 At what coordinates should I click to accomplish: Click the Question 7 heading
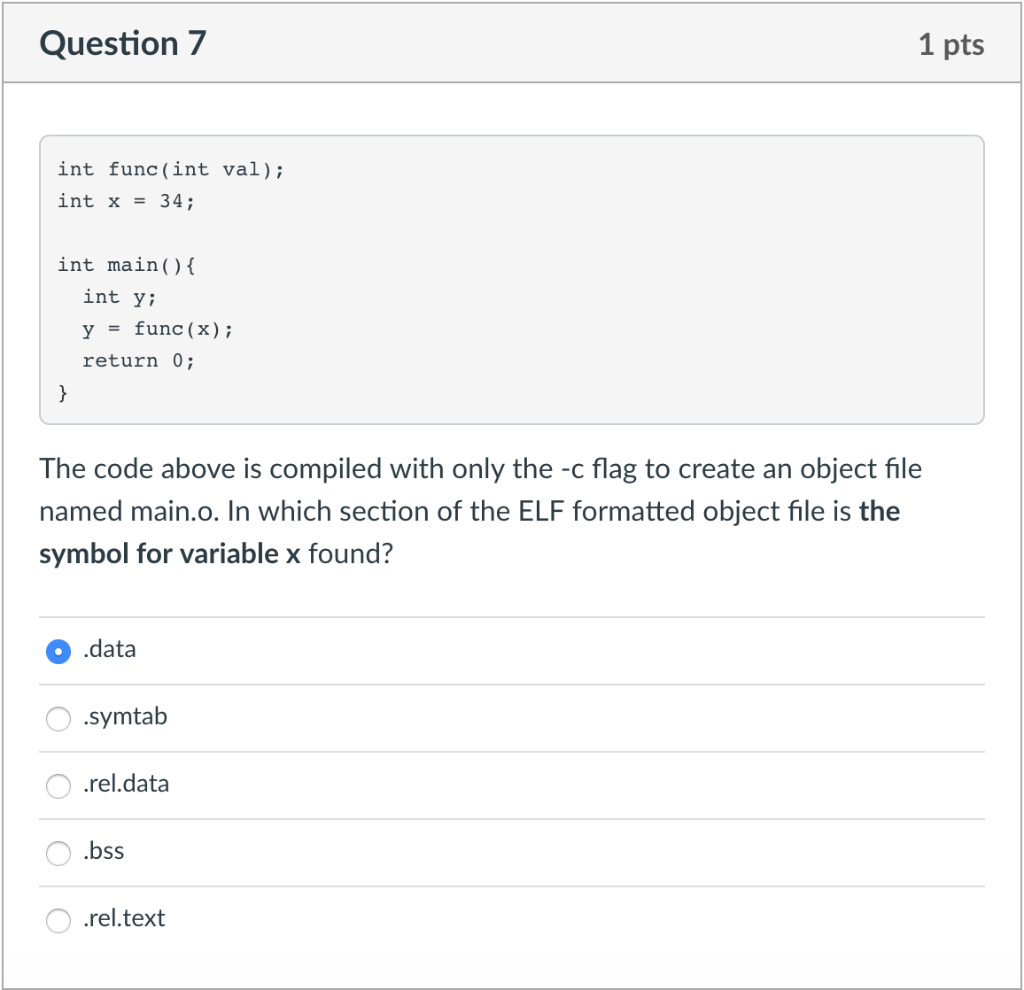pyautogui.click(x=122, y=43)
